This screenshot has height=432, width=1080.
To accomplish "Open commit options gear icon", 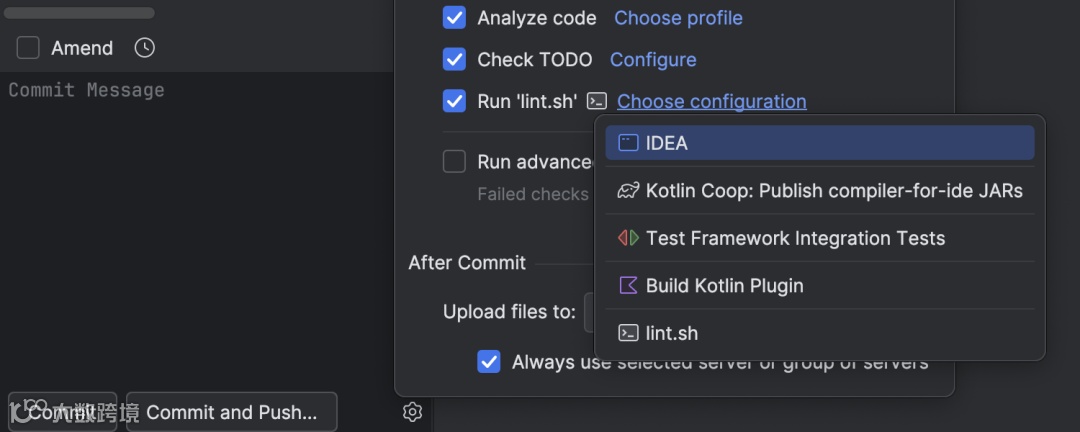I will (x=412, y=412).
